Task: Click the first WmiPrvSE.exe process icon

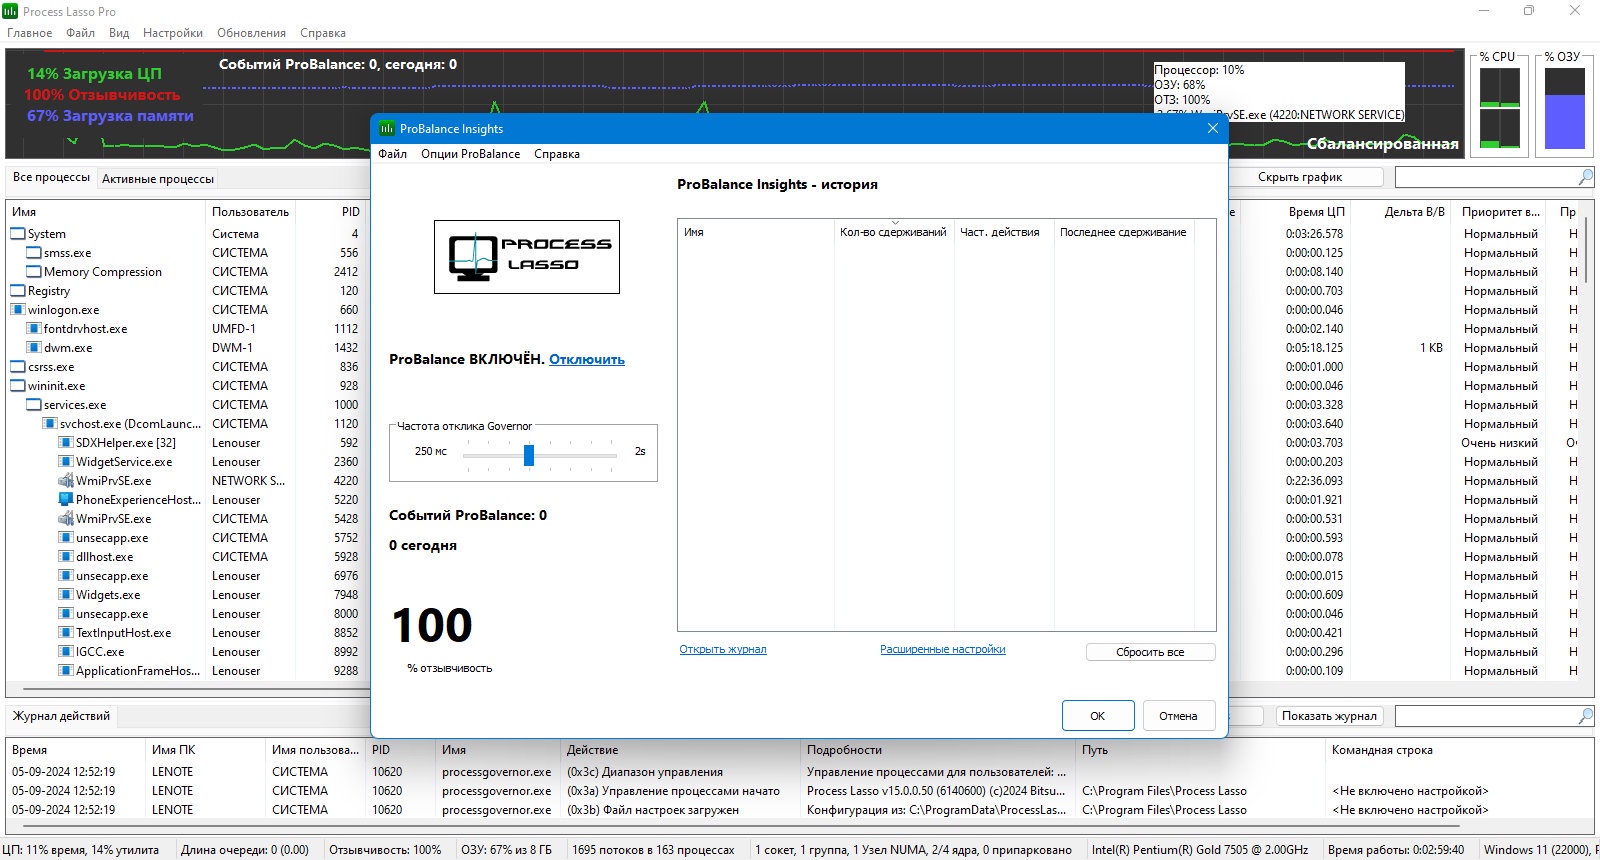Action: tap(66, 480)
